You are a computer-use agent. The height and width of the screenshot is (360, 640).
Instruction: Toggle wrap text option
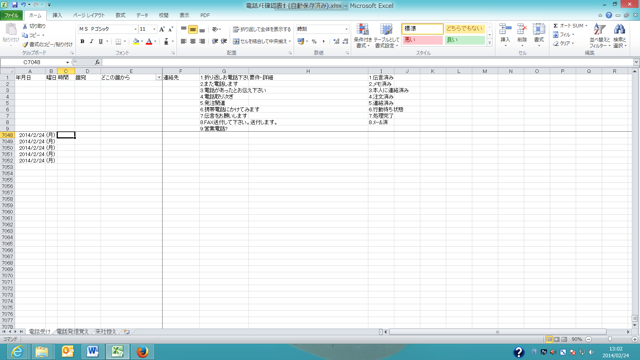pyautogui.click(x=262, y=29)
